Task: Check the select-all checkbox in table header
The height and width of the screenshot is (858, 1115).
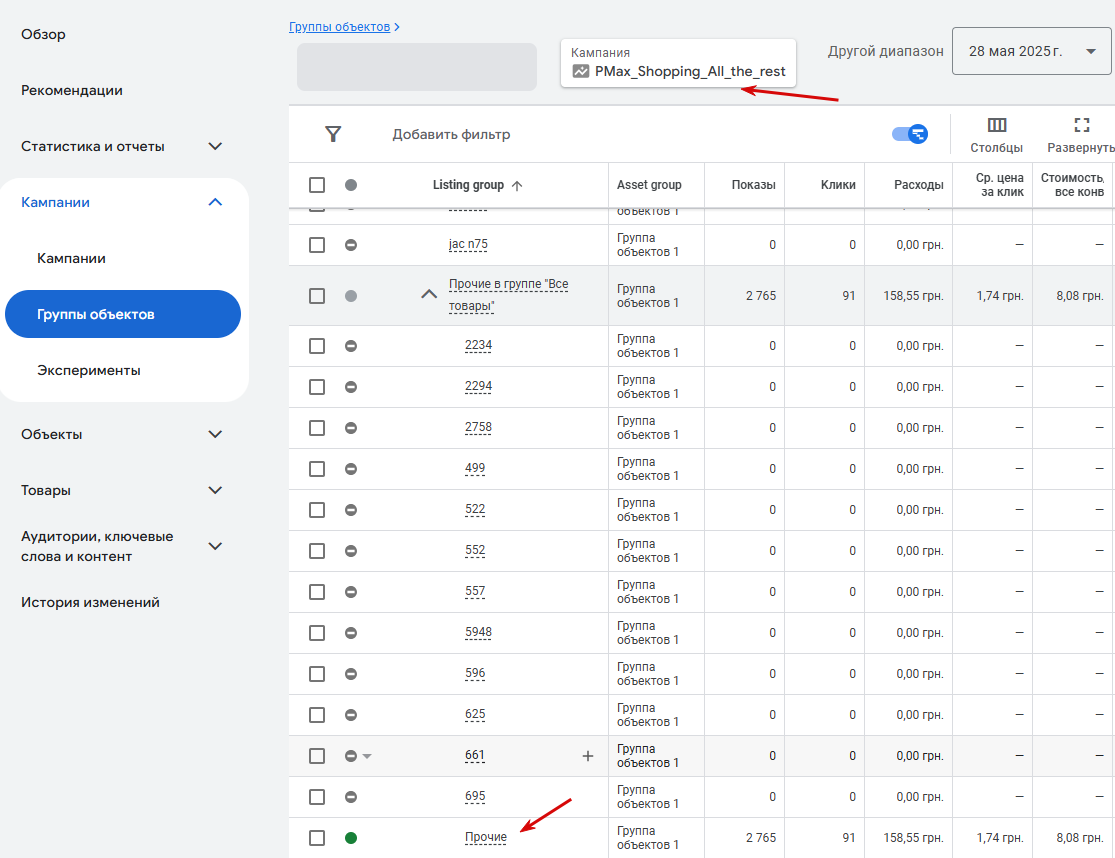Action: (317, 185)
